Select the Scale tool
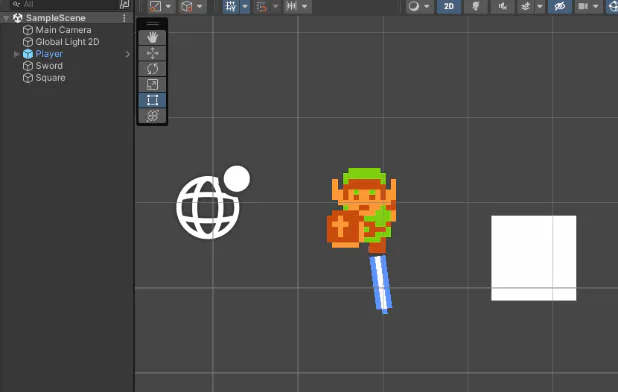 [153, 84]
